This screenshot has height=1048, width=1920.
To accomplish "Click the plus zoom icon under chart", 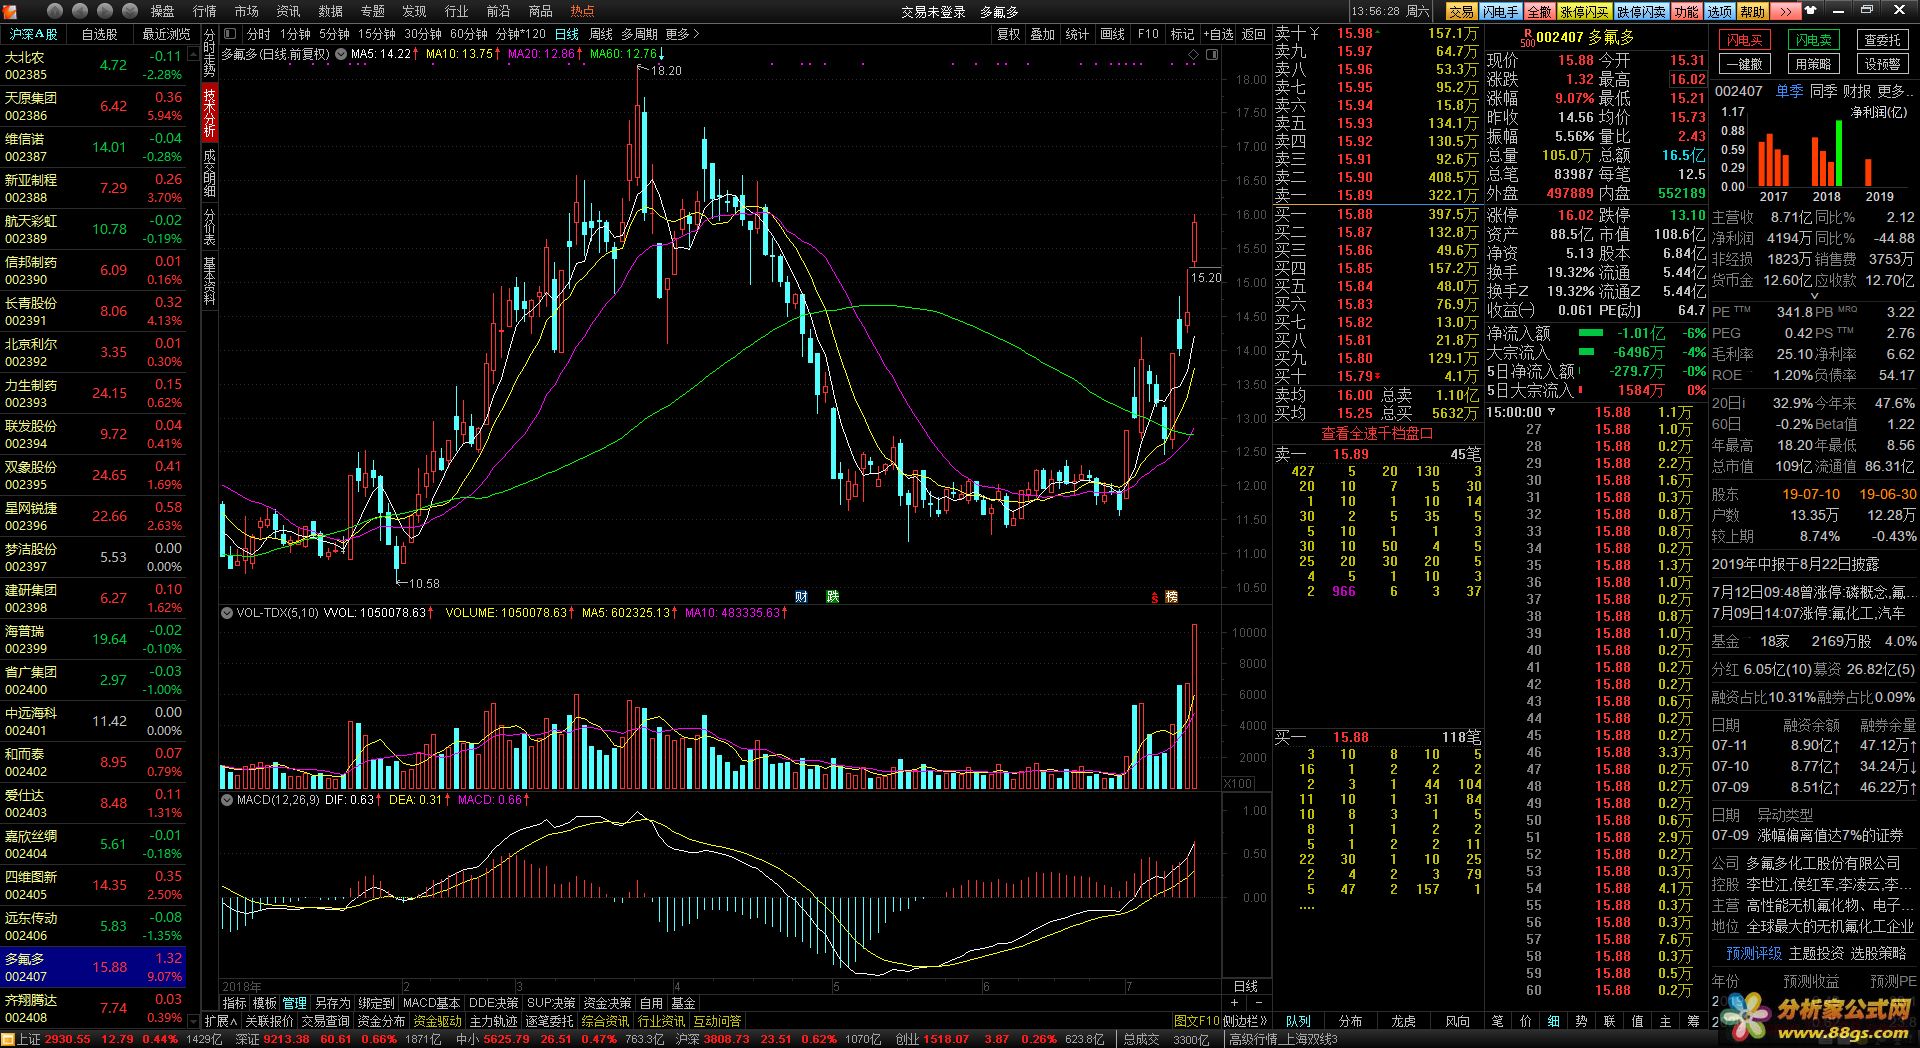I will click(x=1235, y=1003).
